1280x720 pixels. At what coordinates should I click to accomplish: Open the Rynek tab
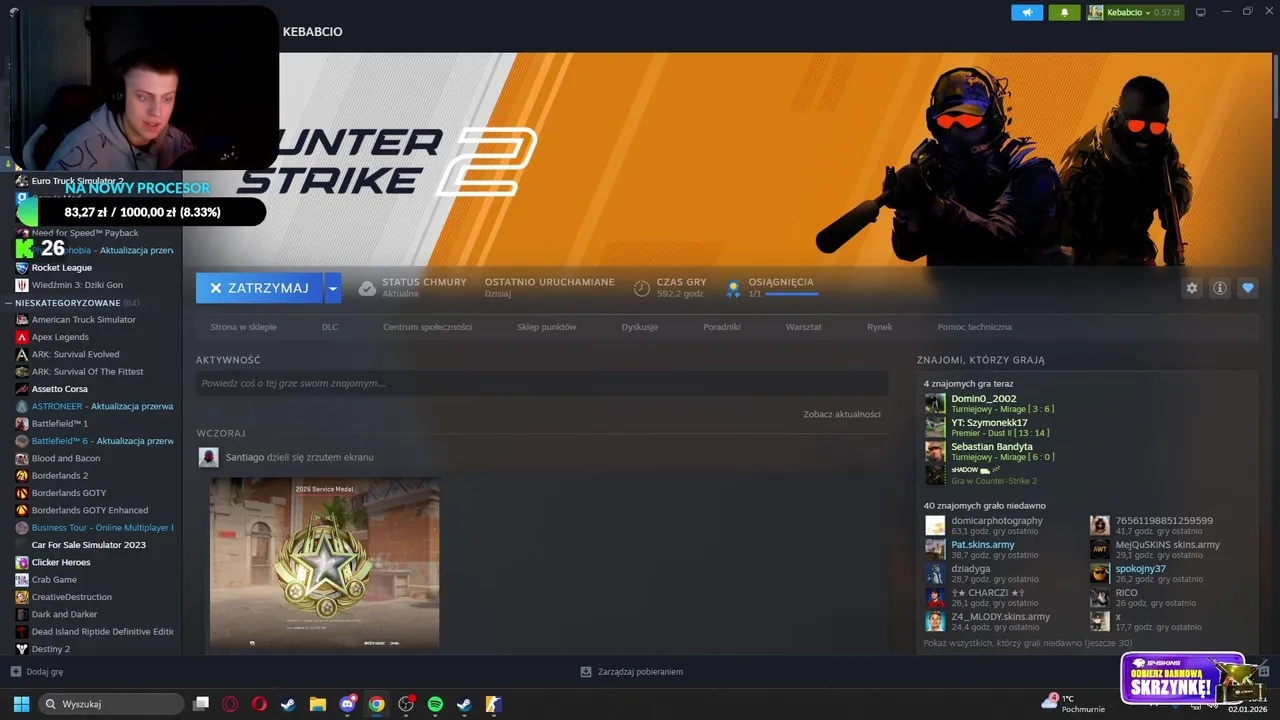[x=880, y=327]
